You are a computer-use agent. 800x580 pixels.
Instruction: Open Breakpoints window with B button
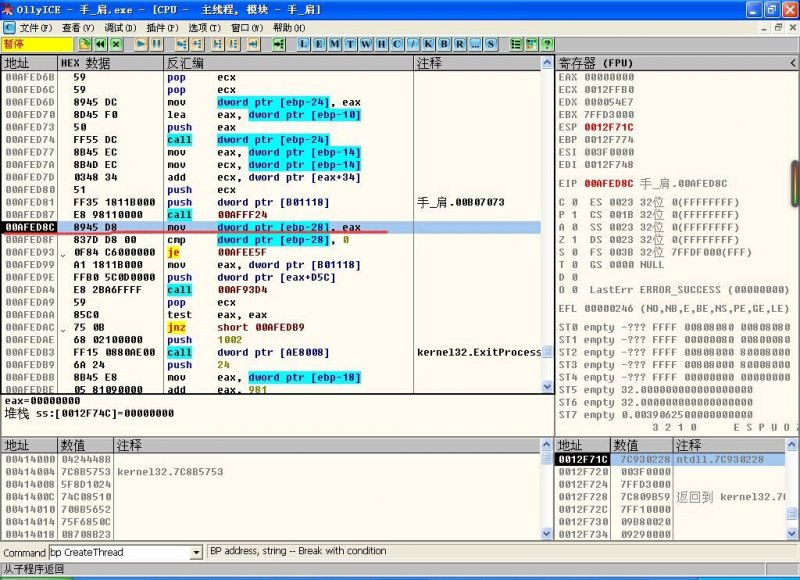click(x=444, y=45)
